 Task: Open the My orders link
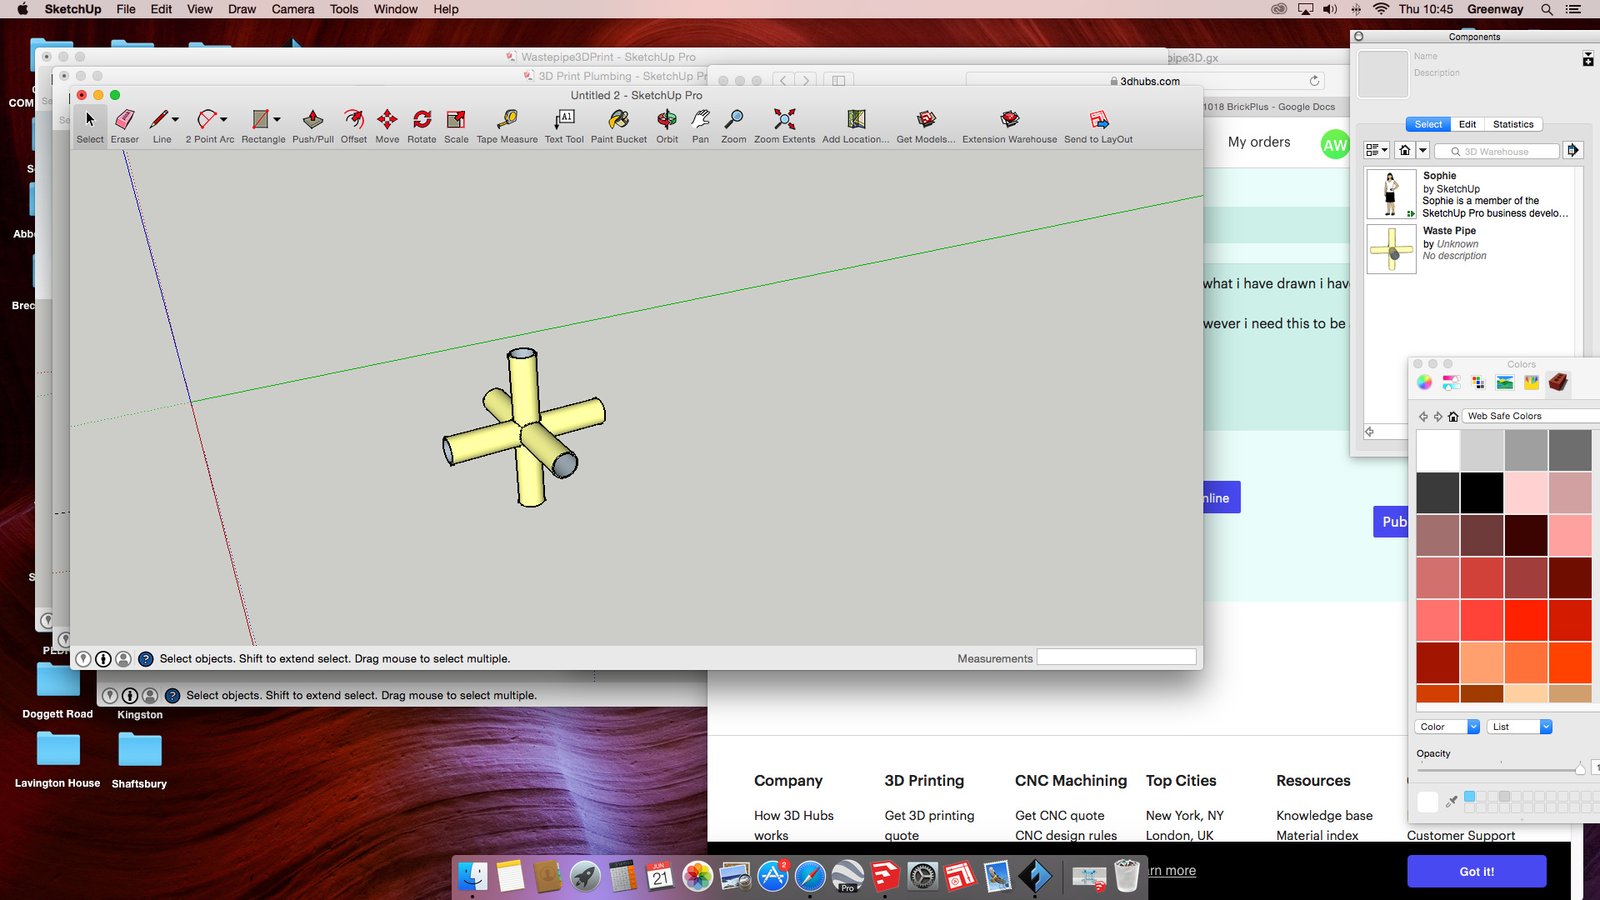pyautogui.click(x=1259, y=142)
